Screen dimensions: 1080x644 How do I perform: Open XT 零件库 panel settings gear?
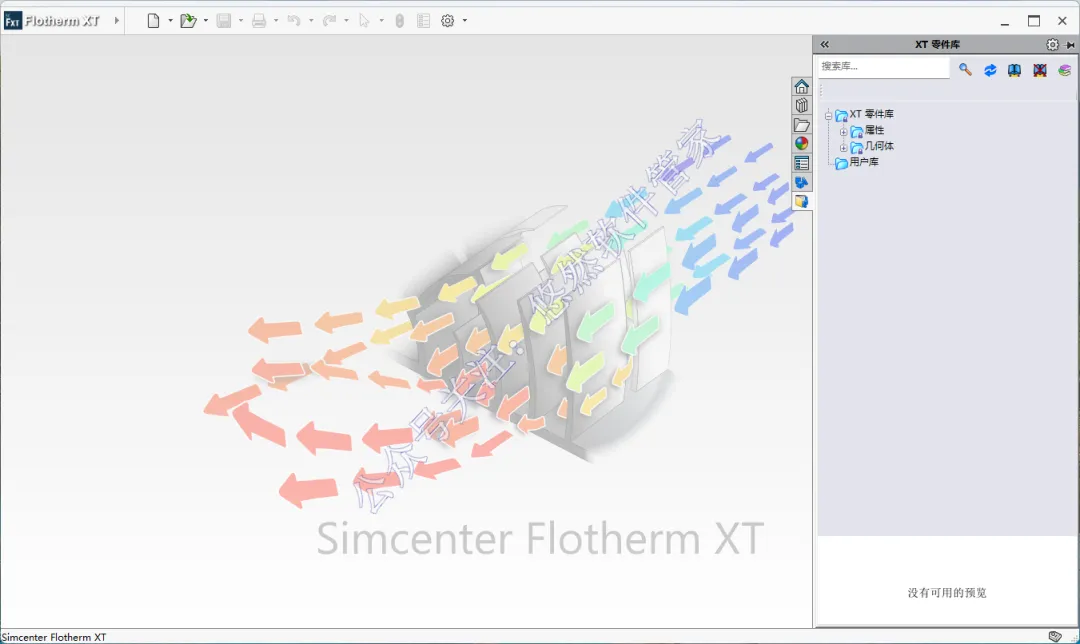click(x=1052, y=44)
